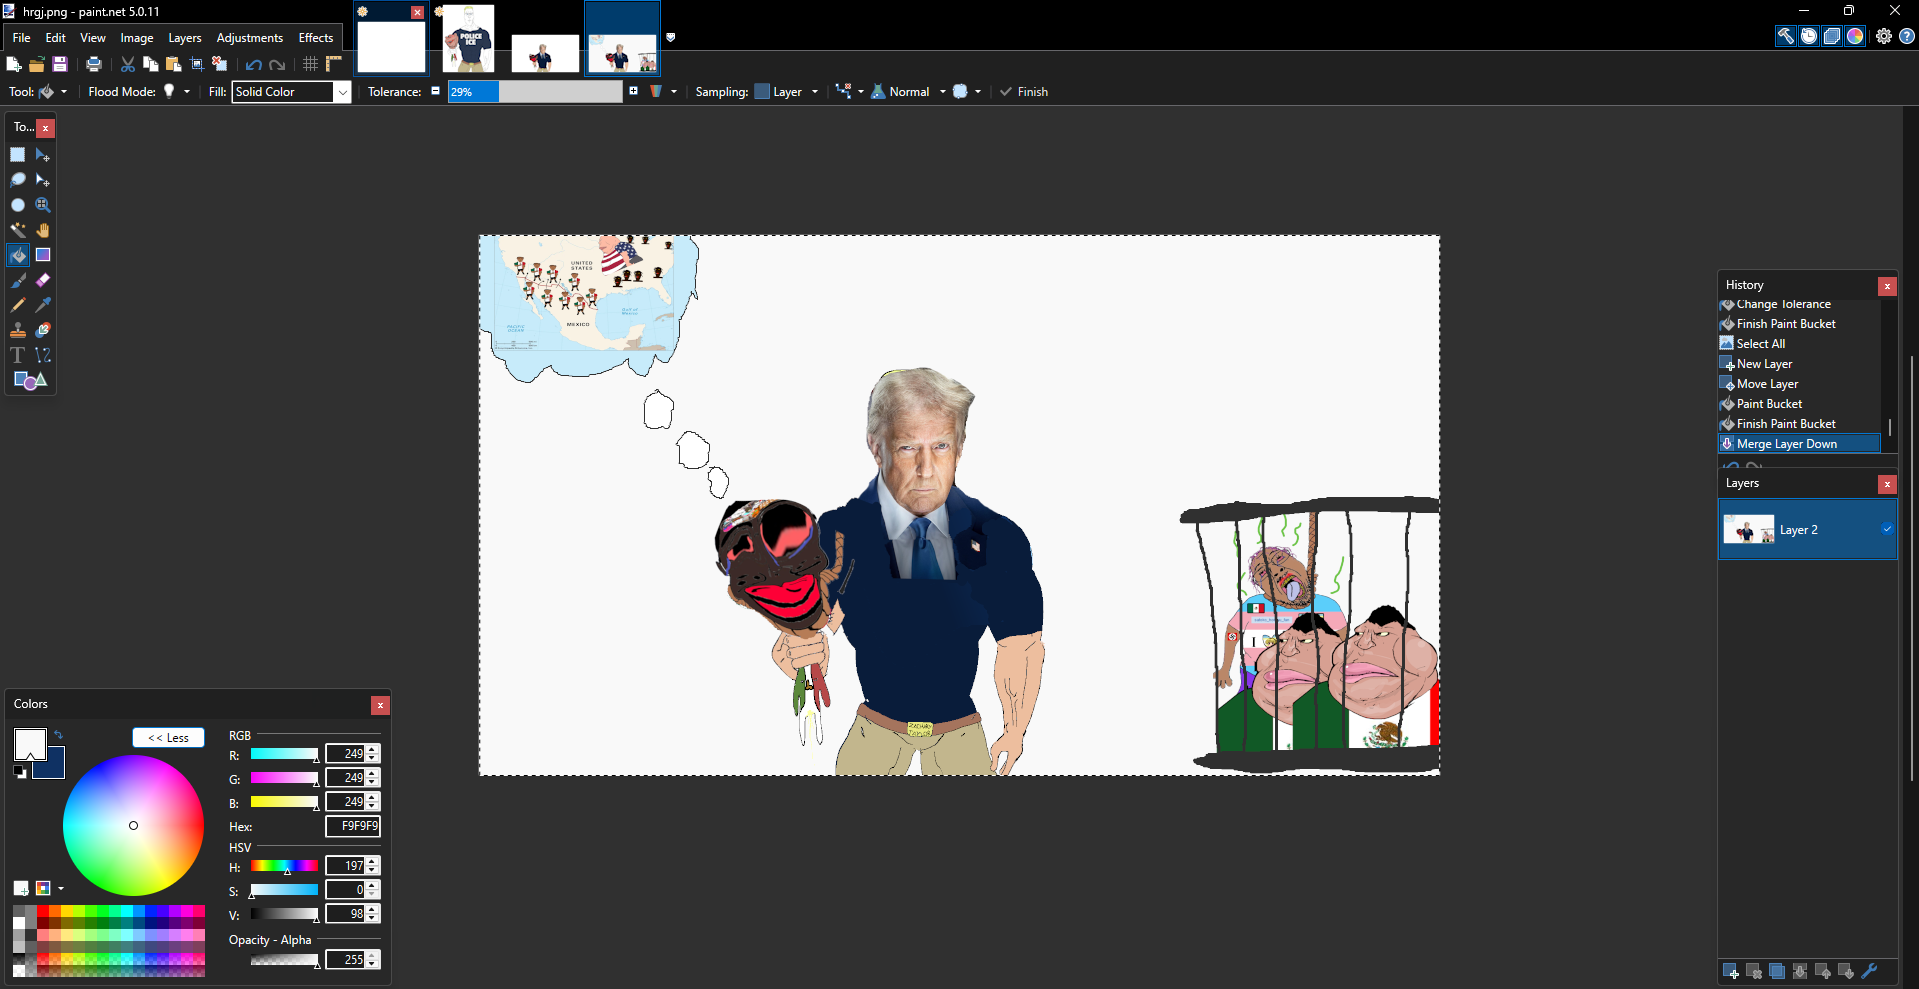1919x989 pixels.
Task: Click the Print icon
Action: coord(94,64)
